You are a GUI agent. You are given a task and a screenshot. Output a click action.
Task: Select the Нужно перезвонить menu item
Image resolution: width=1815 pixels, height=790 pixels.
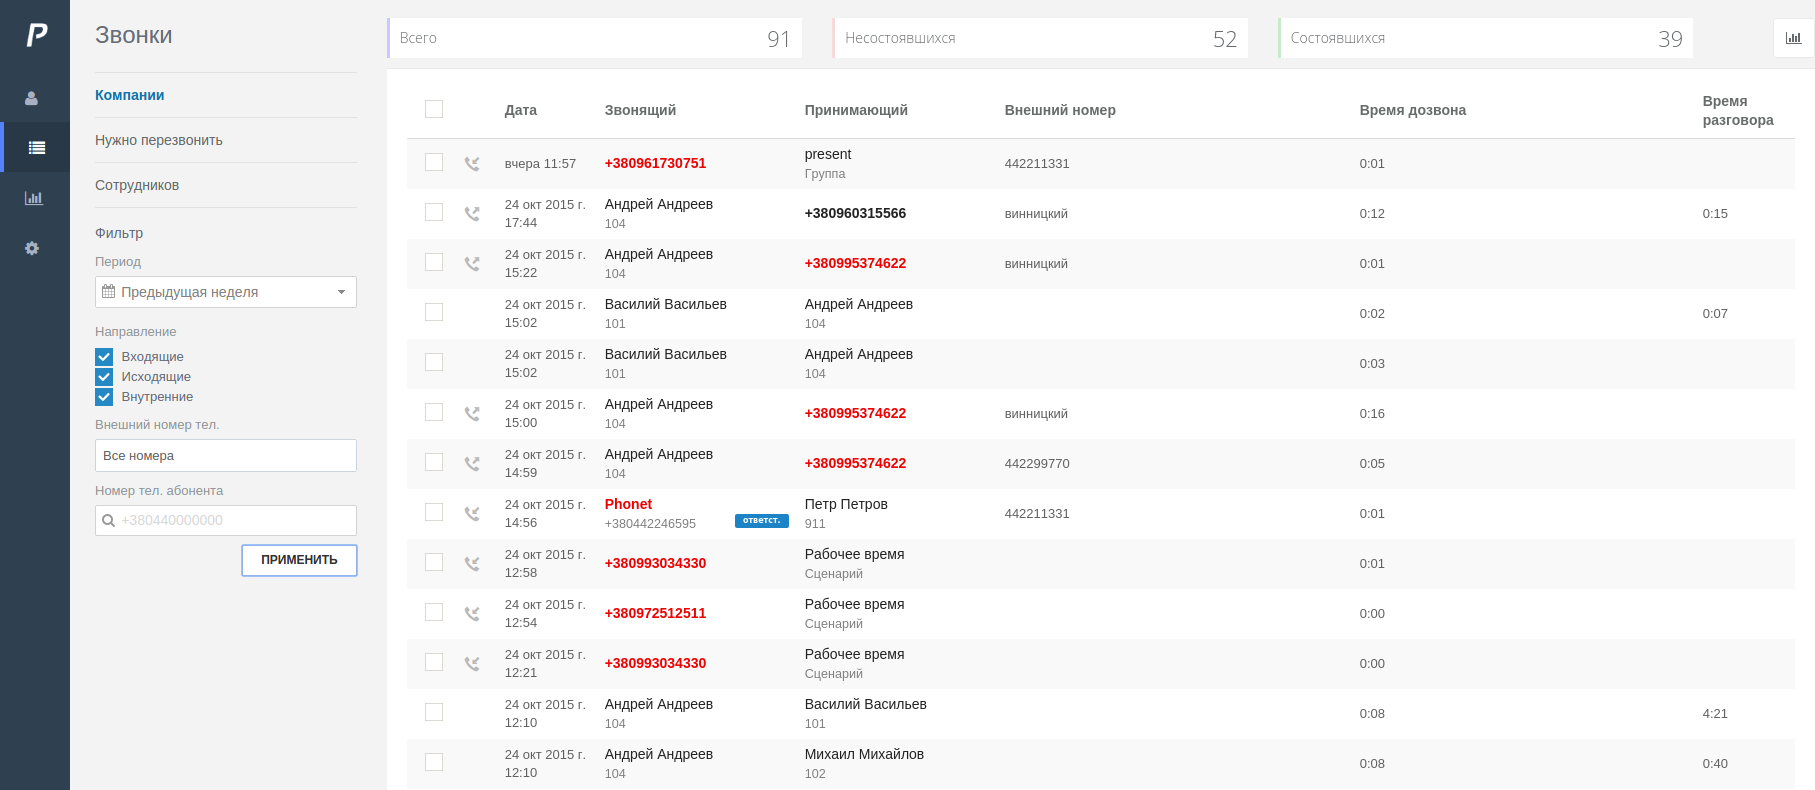click(159, 140)
